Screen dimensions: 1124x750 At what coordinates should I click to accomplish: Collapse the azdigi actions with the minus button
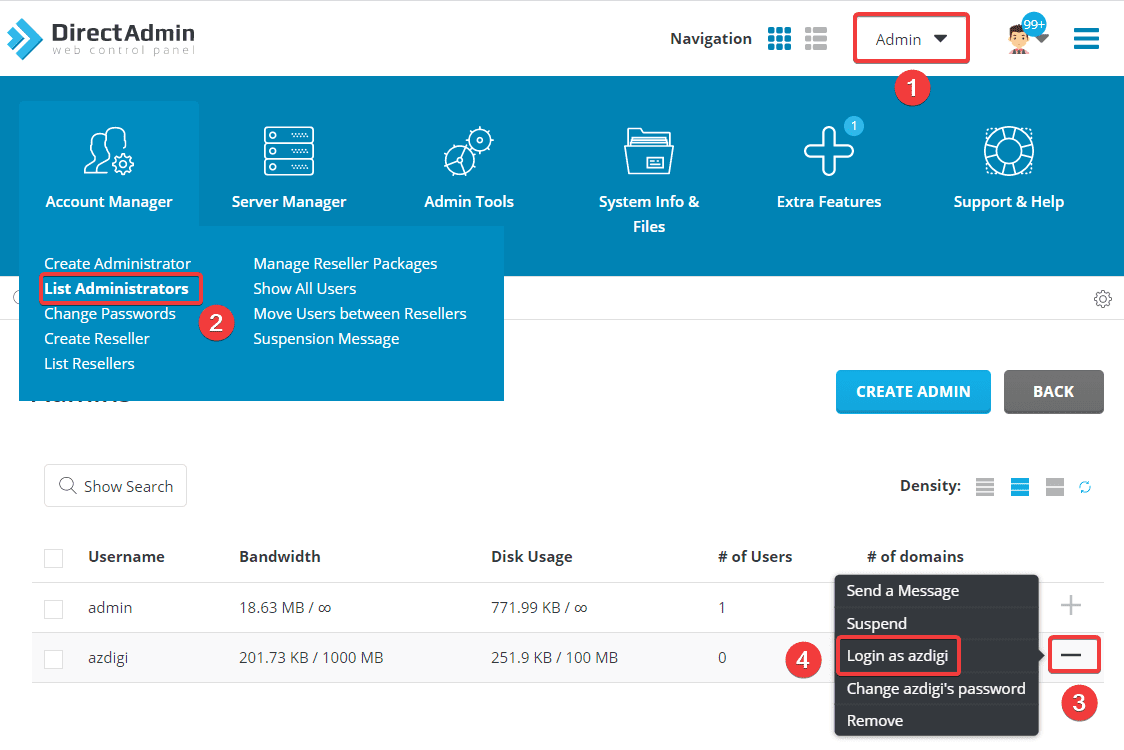(1074, 655)
